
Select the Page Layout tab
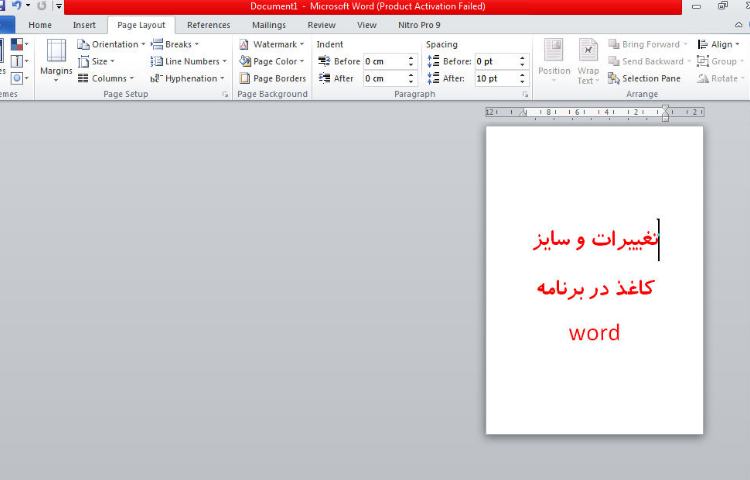[141, 25]
